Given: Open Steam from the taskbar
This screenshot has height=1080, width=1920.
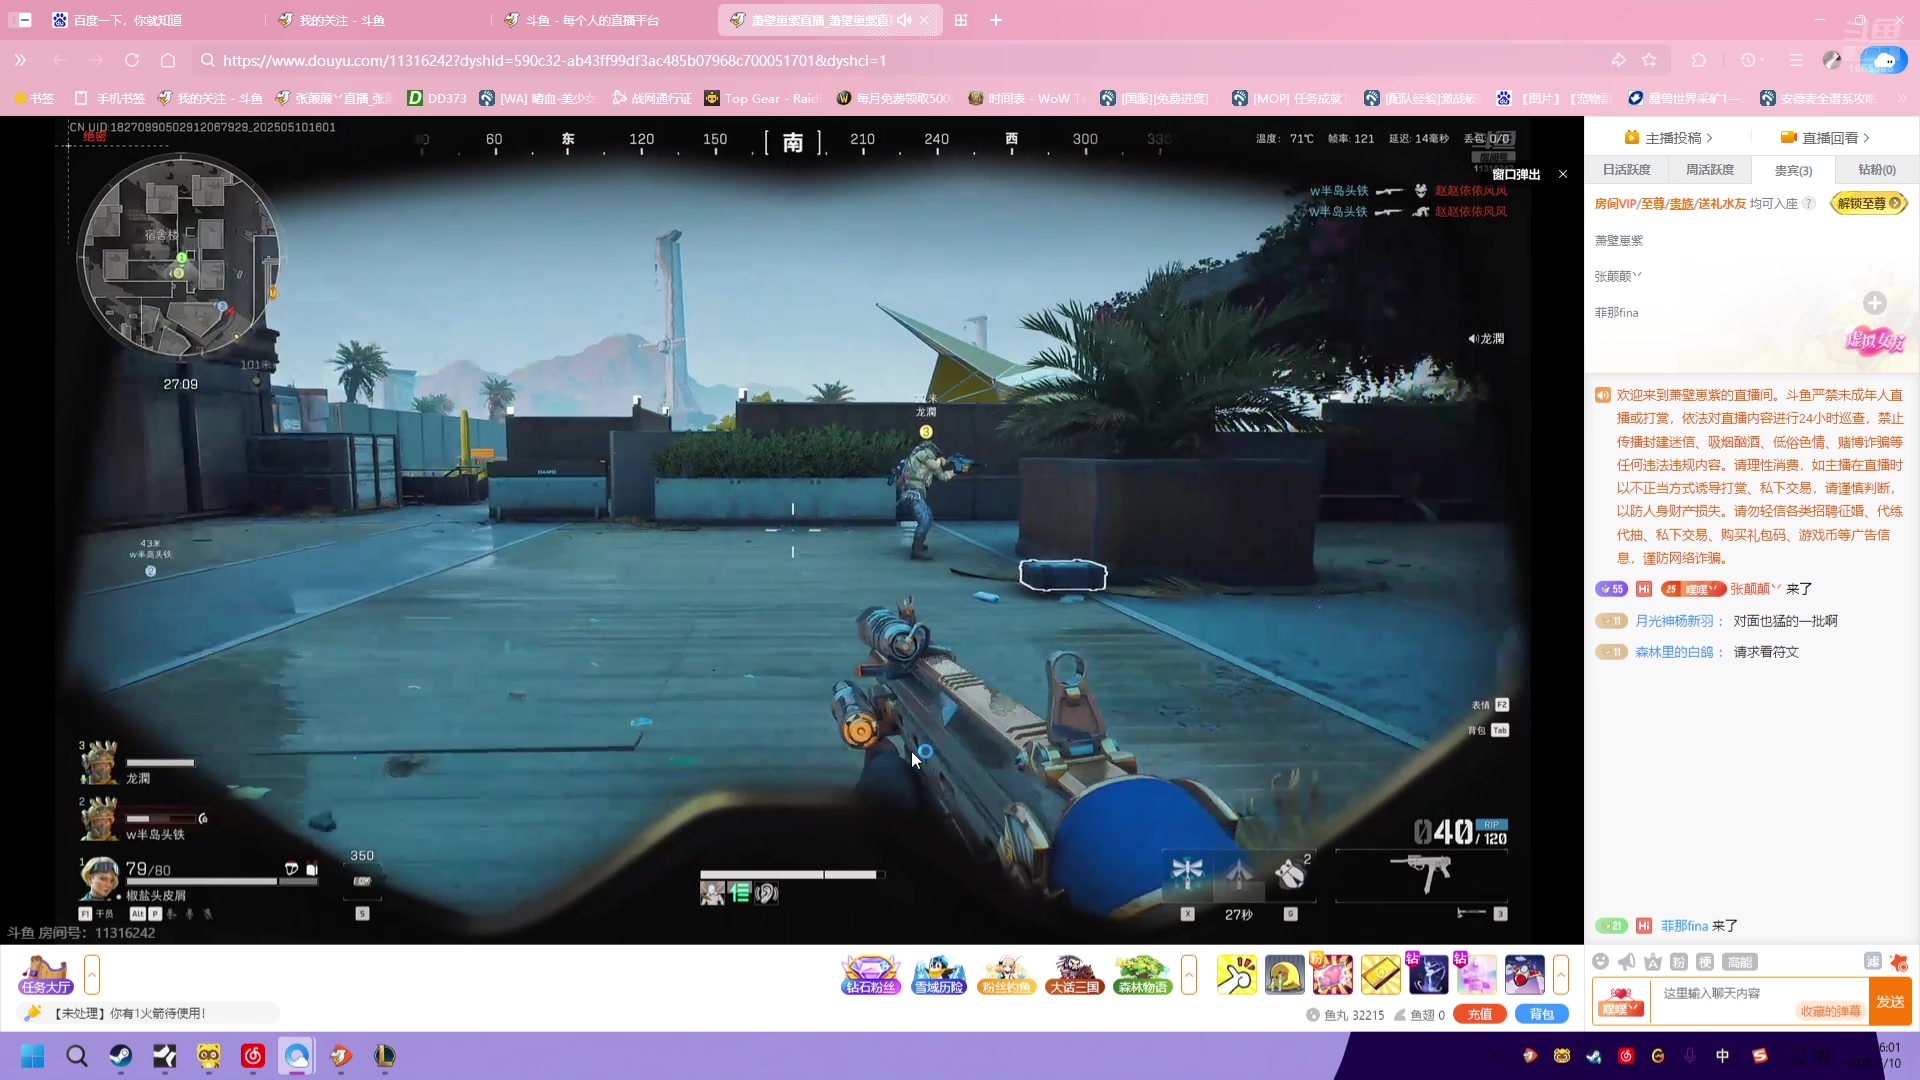Looking at the screenshot, I should pyautogui.click(x=120, y=1056).
